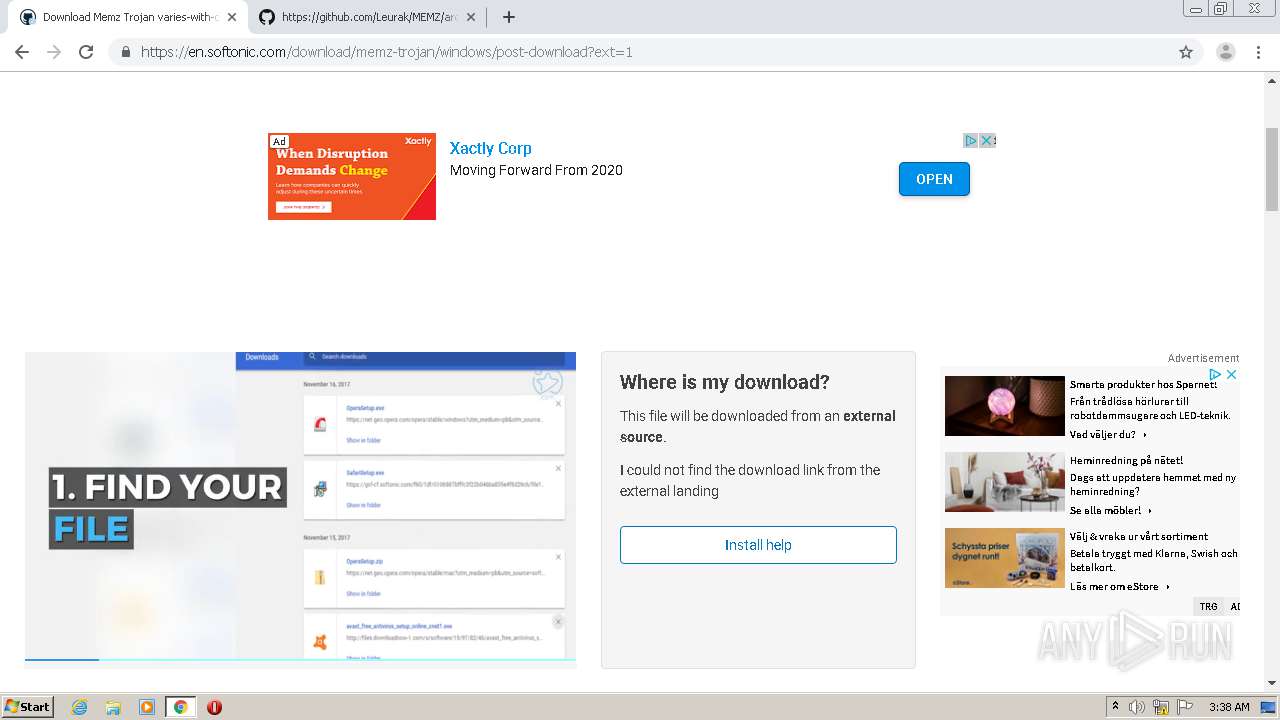
Task: Click the scrollbar up arrow
Action: pyautogui.click(x=1272, y=80)
